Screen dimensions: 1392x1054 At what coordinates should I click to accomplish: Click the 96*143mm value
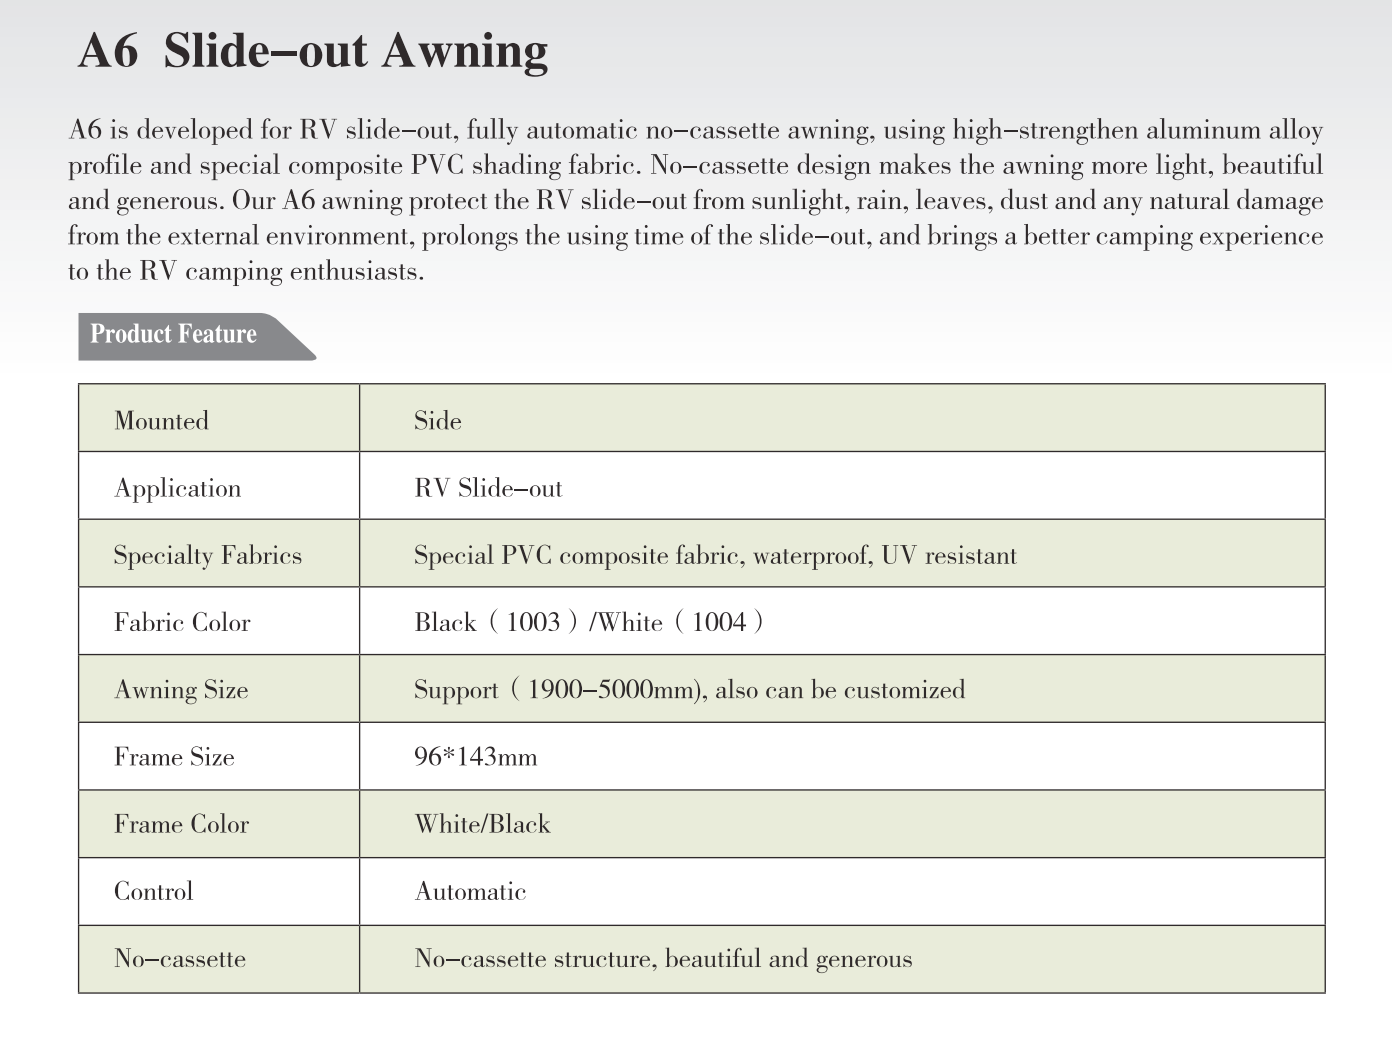[475, 757]
